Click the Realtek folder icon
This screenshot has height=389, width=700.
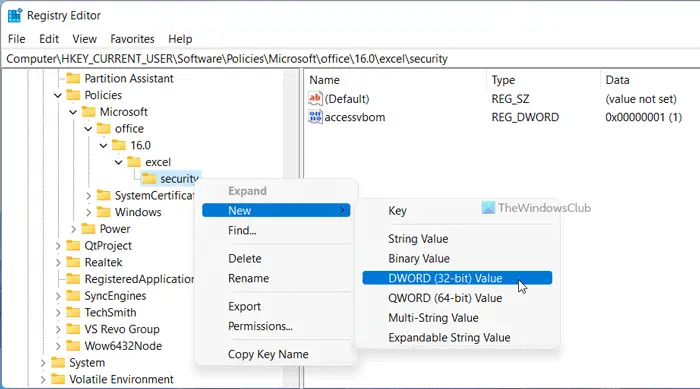click(x=73, y=262)
